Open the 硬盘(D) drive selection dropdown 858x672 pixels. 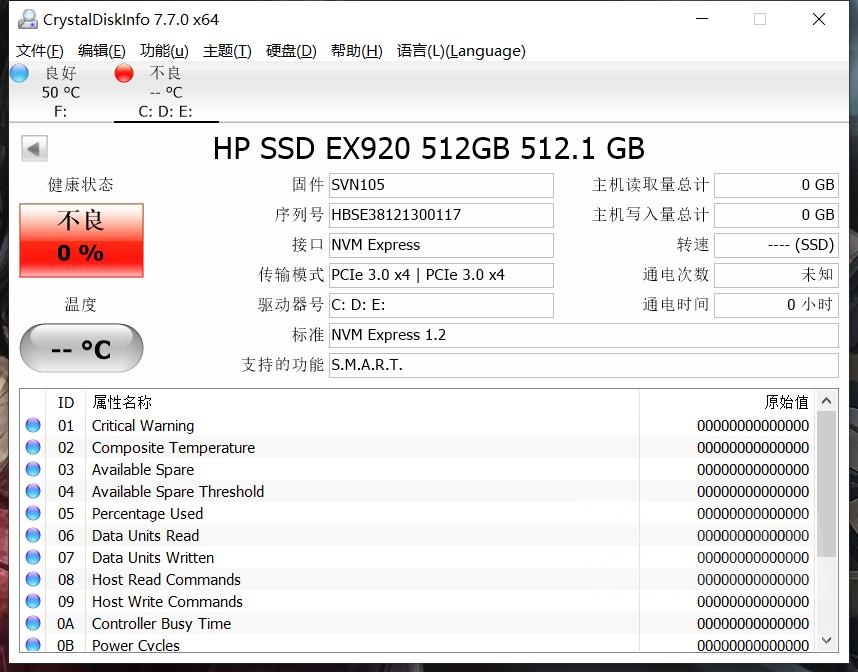coord(289,51)
